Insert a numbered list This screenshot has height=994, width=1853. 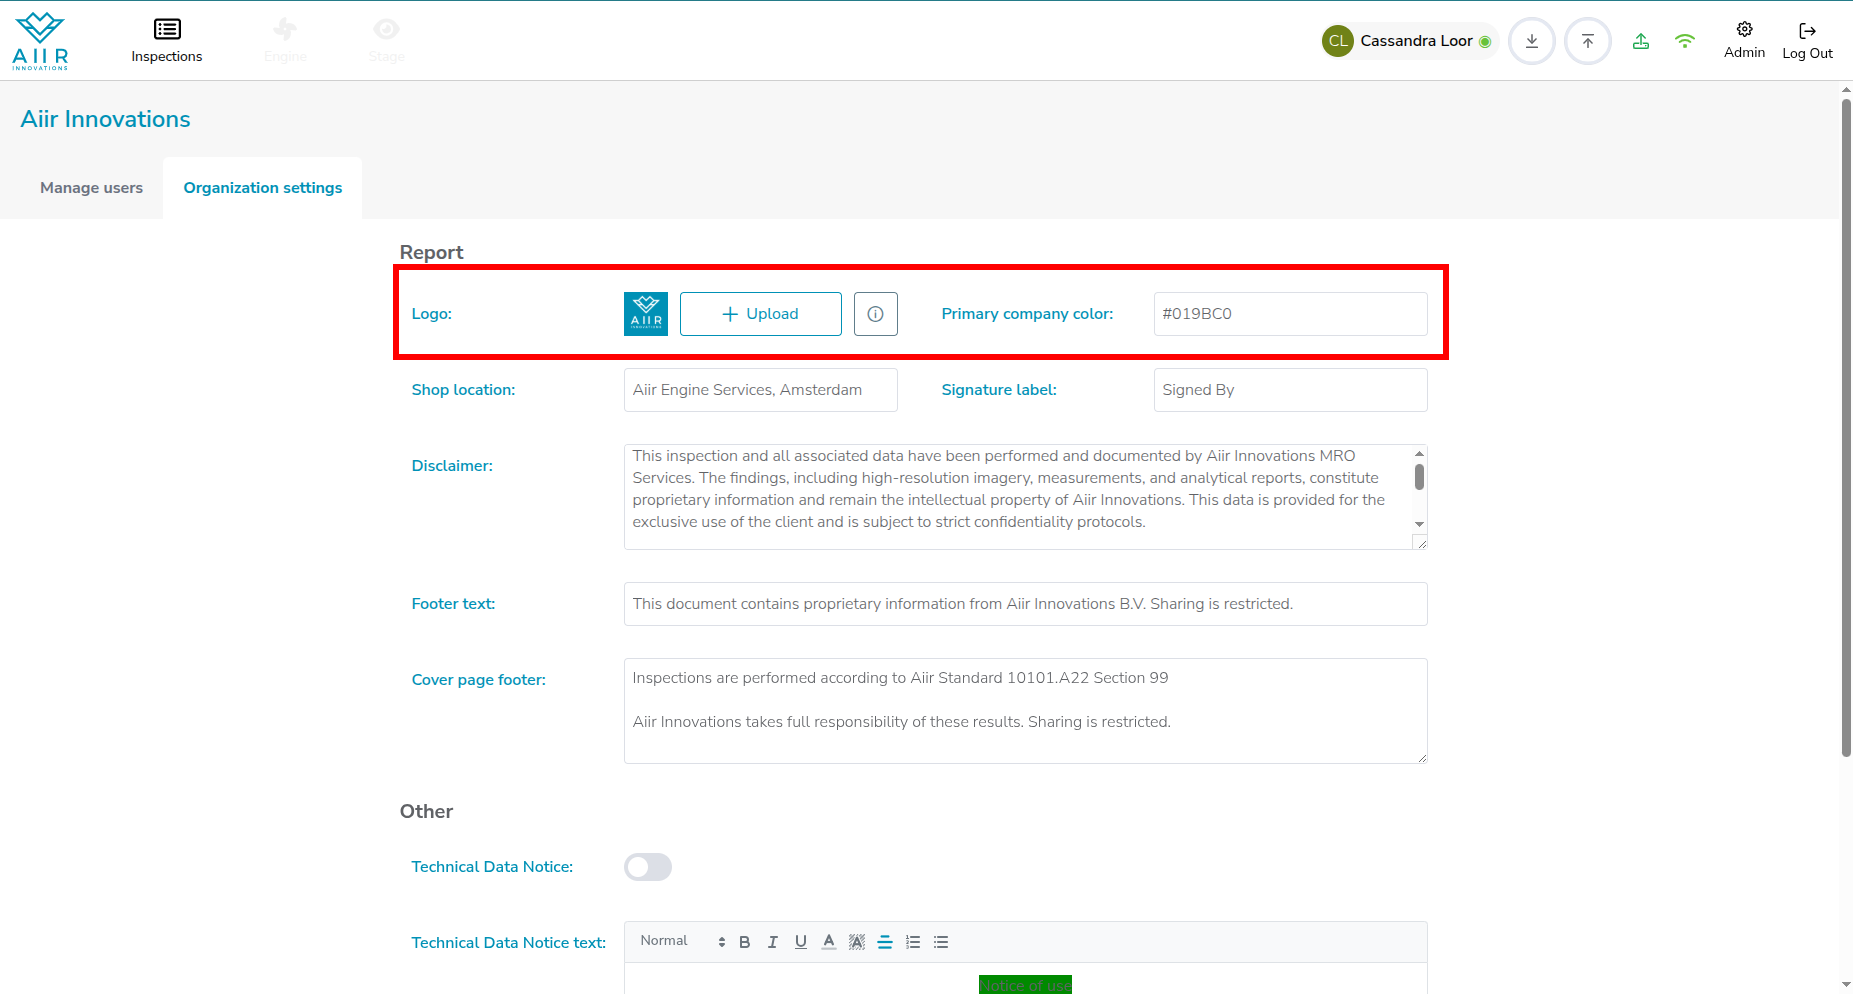pos(913,942)
